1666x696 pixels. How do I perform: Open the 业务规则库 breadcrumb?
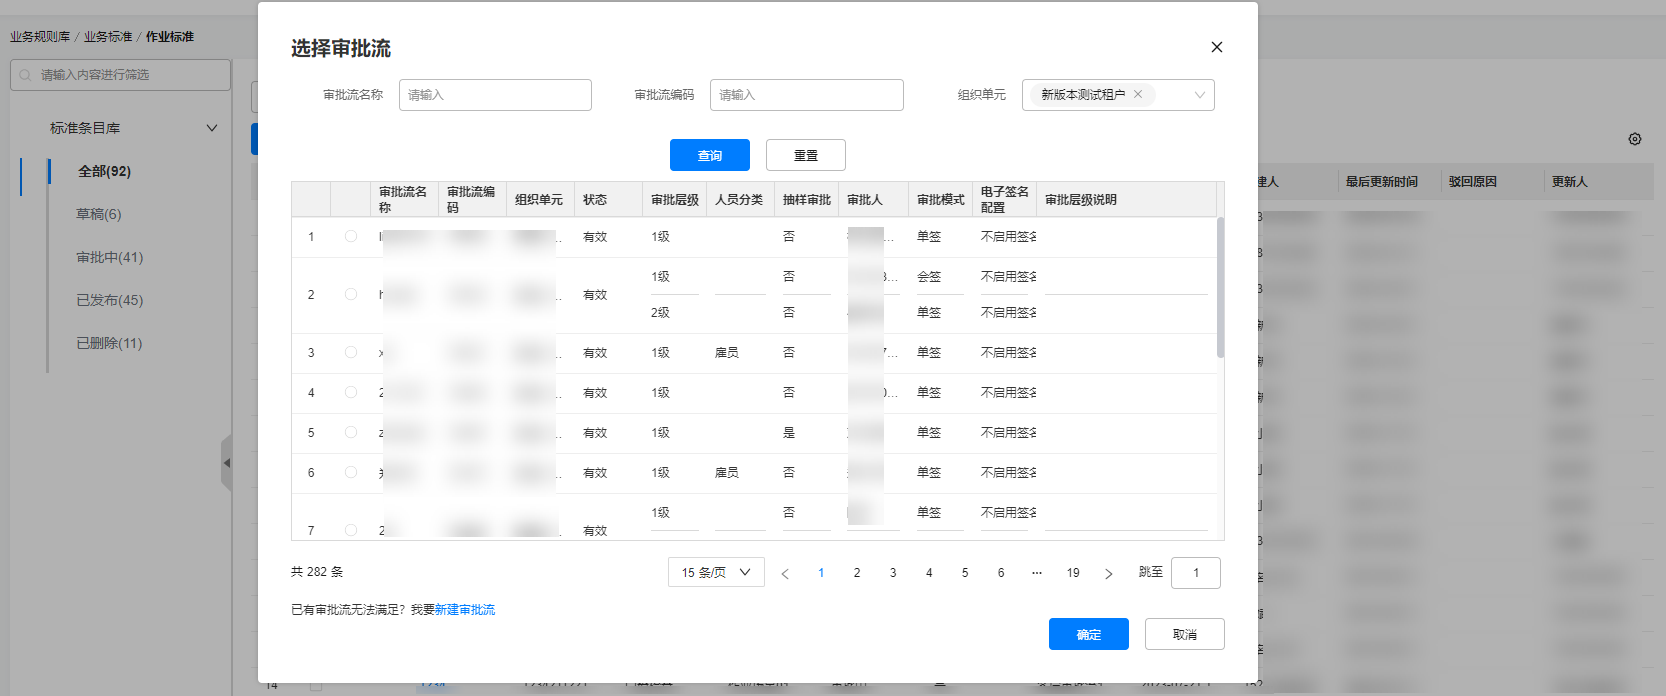(40, 37)
